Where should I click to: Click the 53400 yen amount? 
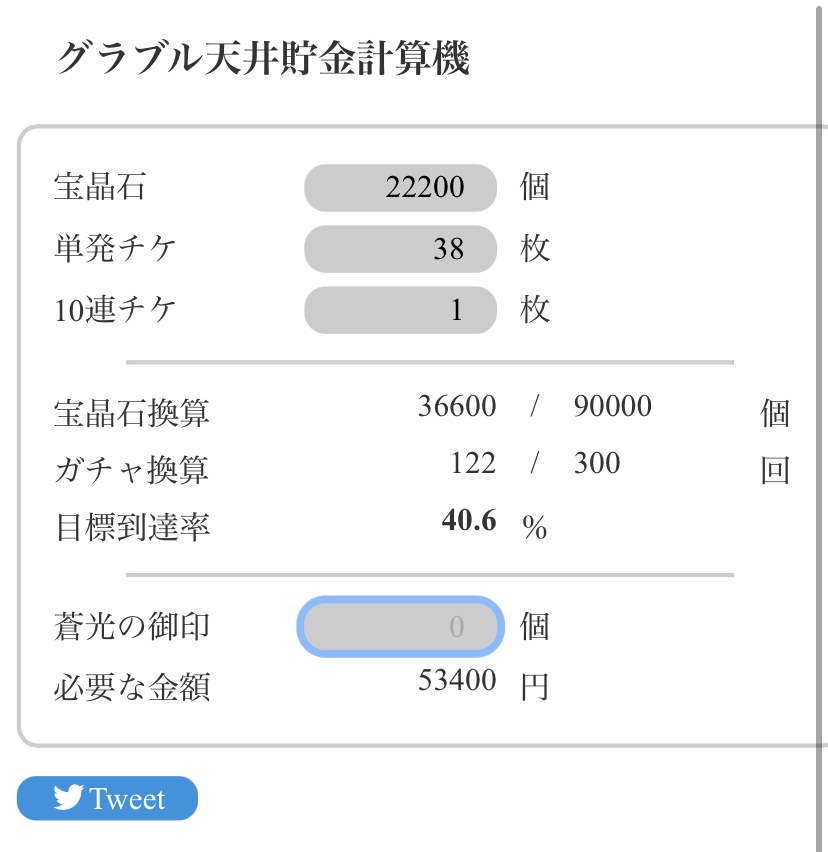[457, 682]
